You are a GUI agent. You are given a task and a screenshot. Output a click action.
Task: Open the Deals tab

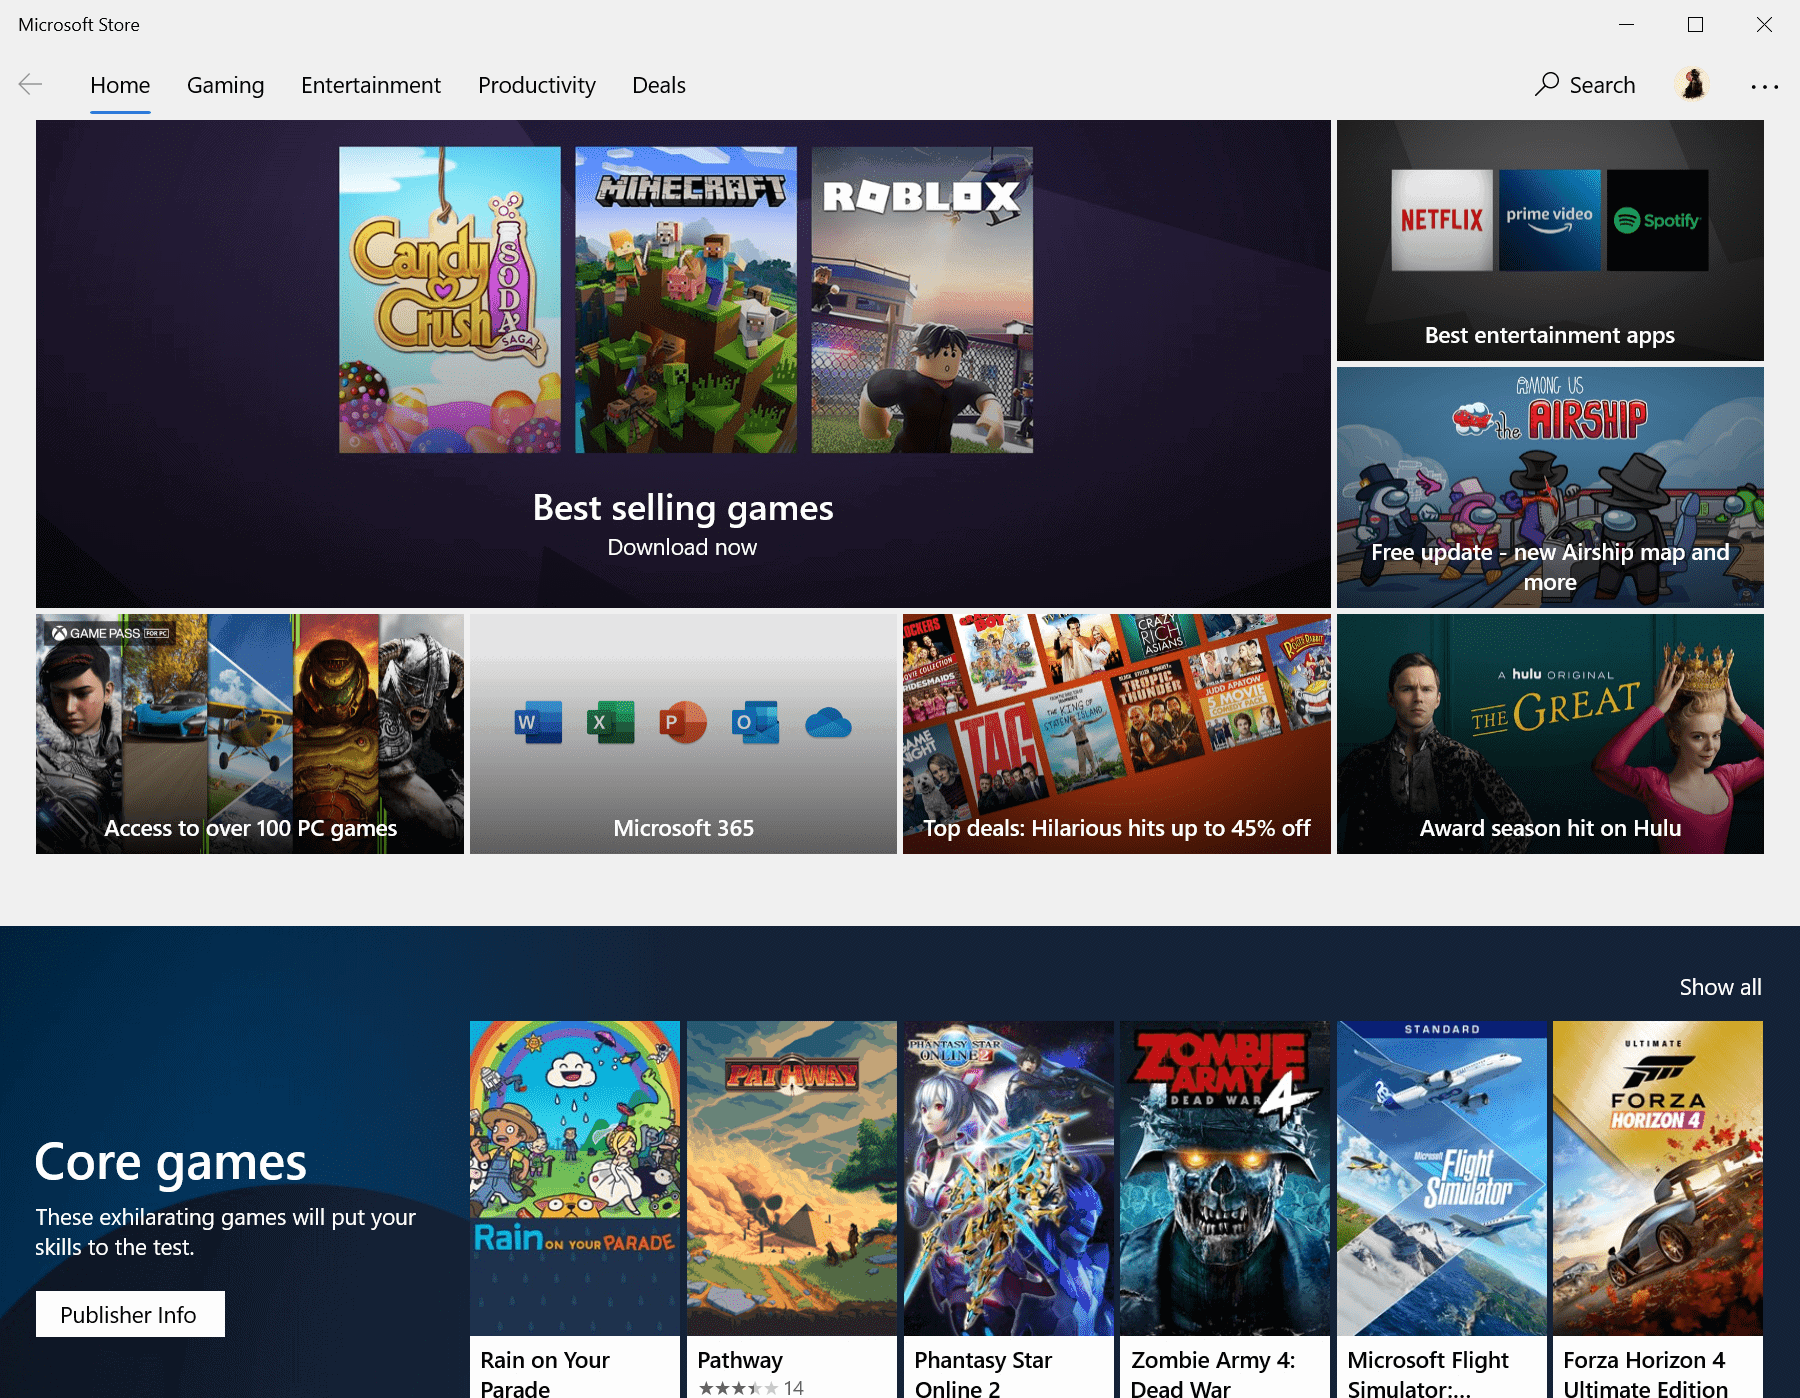coord(658,85)
